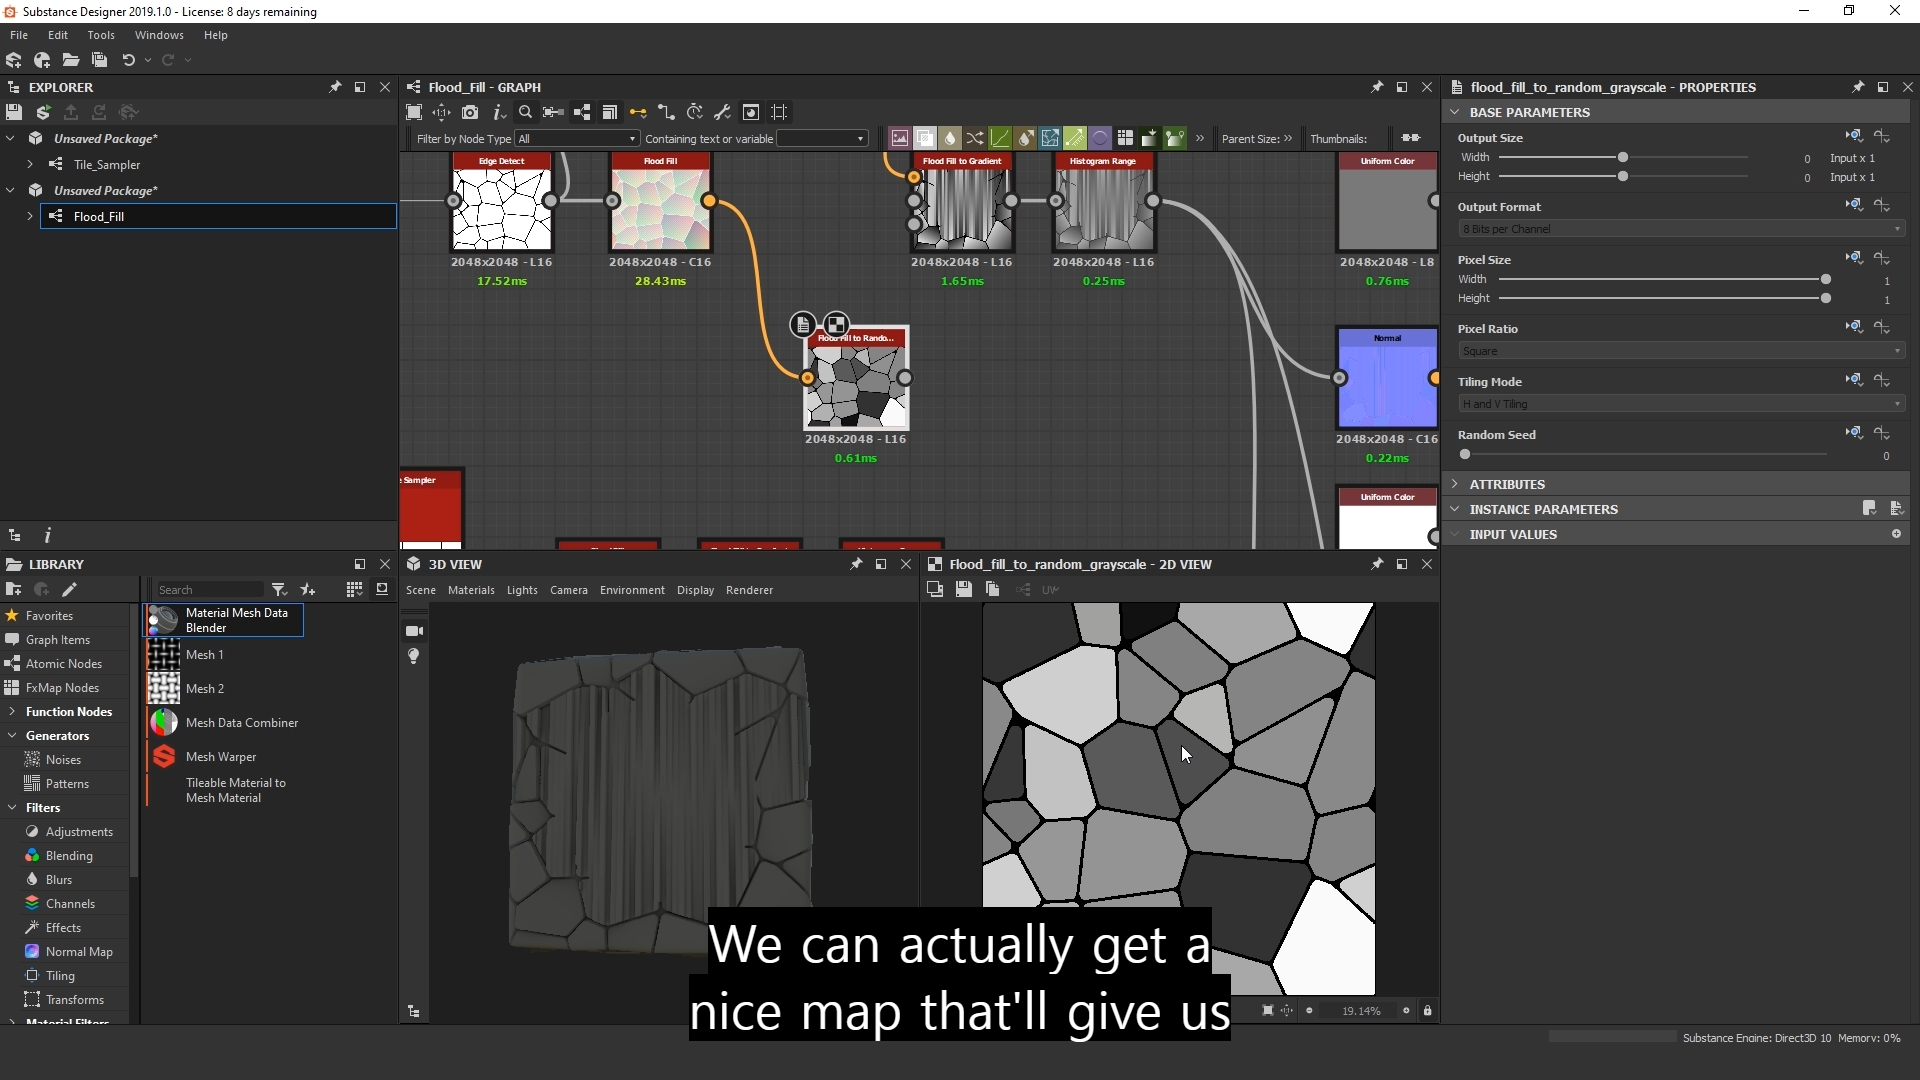
Task: Click the graph screenshot camera icon
Action: click(470, 112)
